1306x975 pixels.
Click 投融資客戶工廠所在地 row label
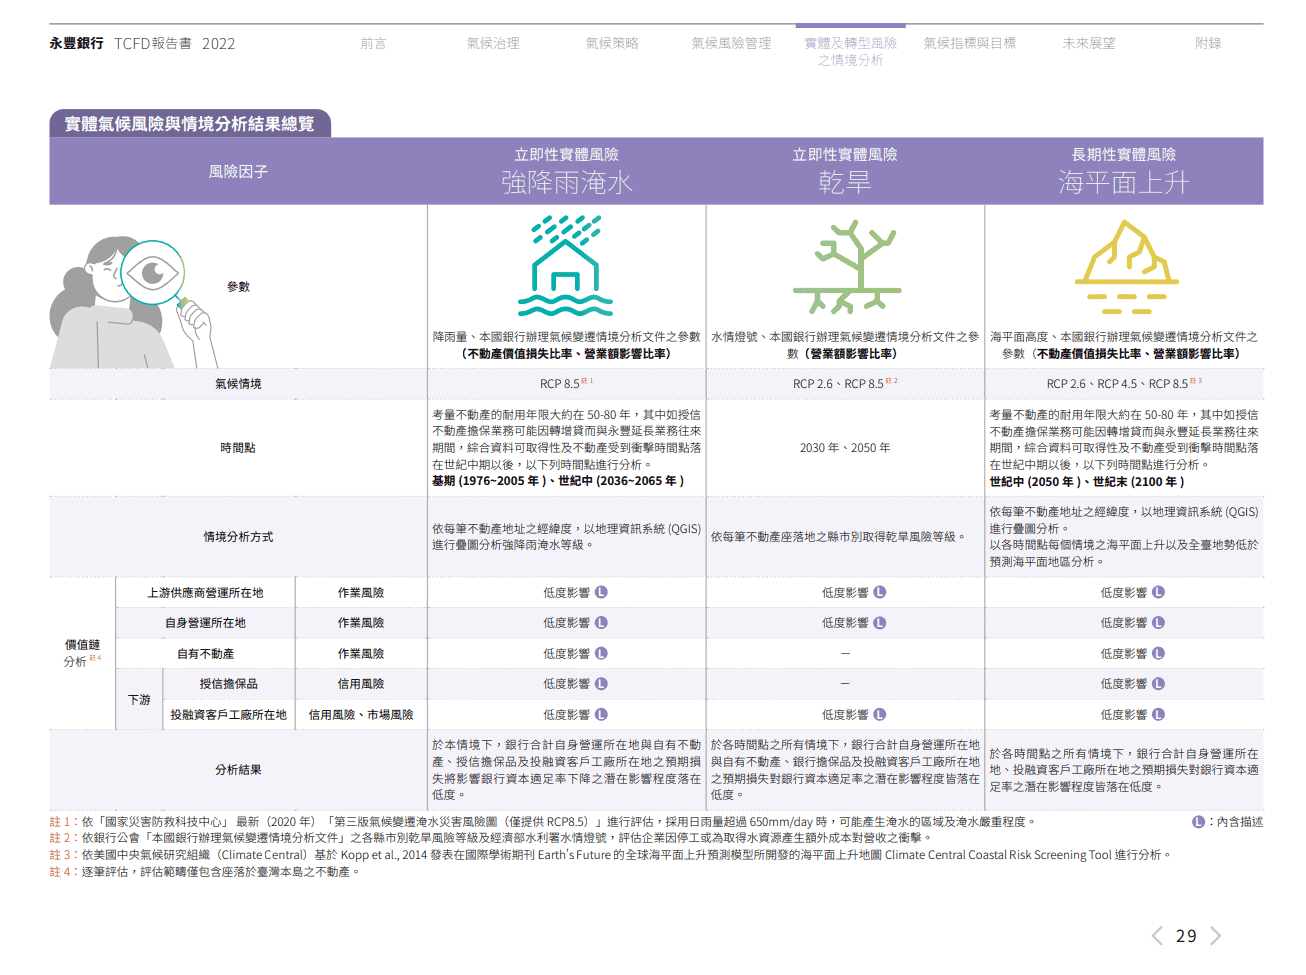[x=228, y=715]
